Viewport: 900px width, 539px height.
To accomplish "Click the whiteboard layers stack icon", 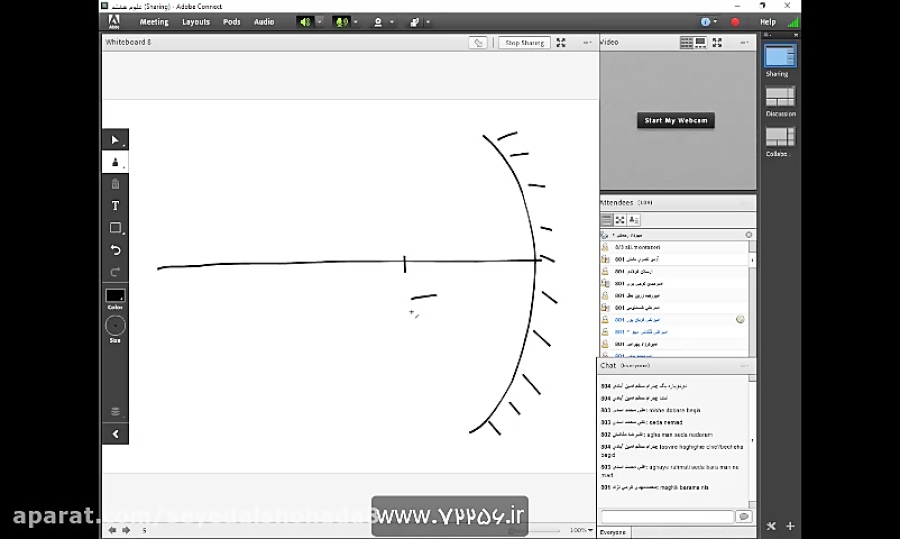I will [115, 412].
